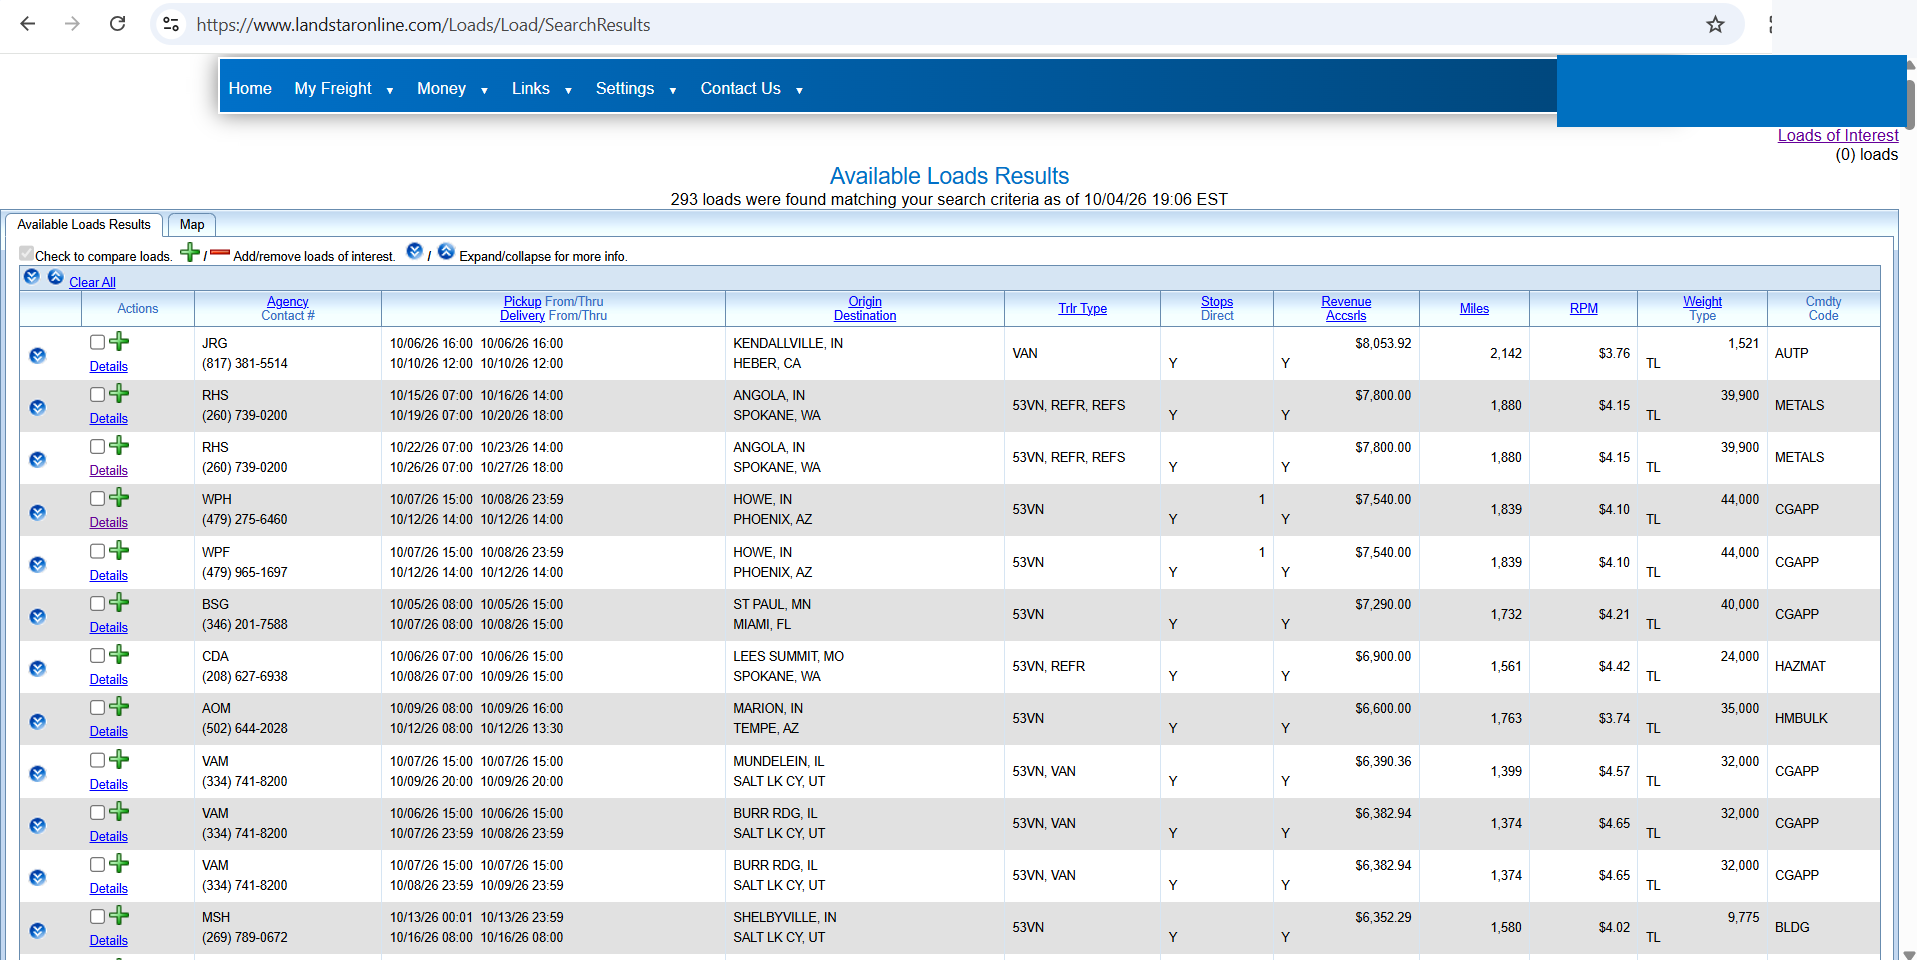Screen dimensions: 1917x960
Task: Bookmark this page with the star icon
Action: point(1715,24)
